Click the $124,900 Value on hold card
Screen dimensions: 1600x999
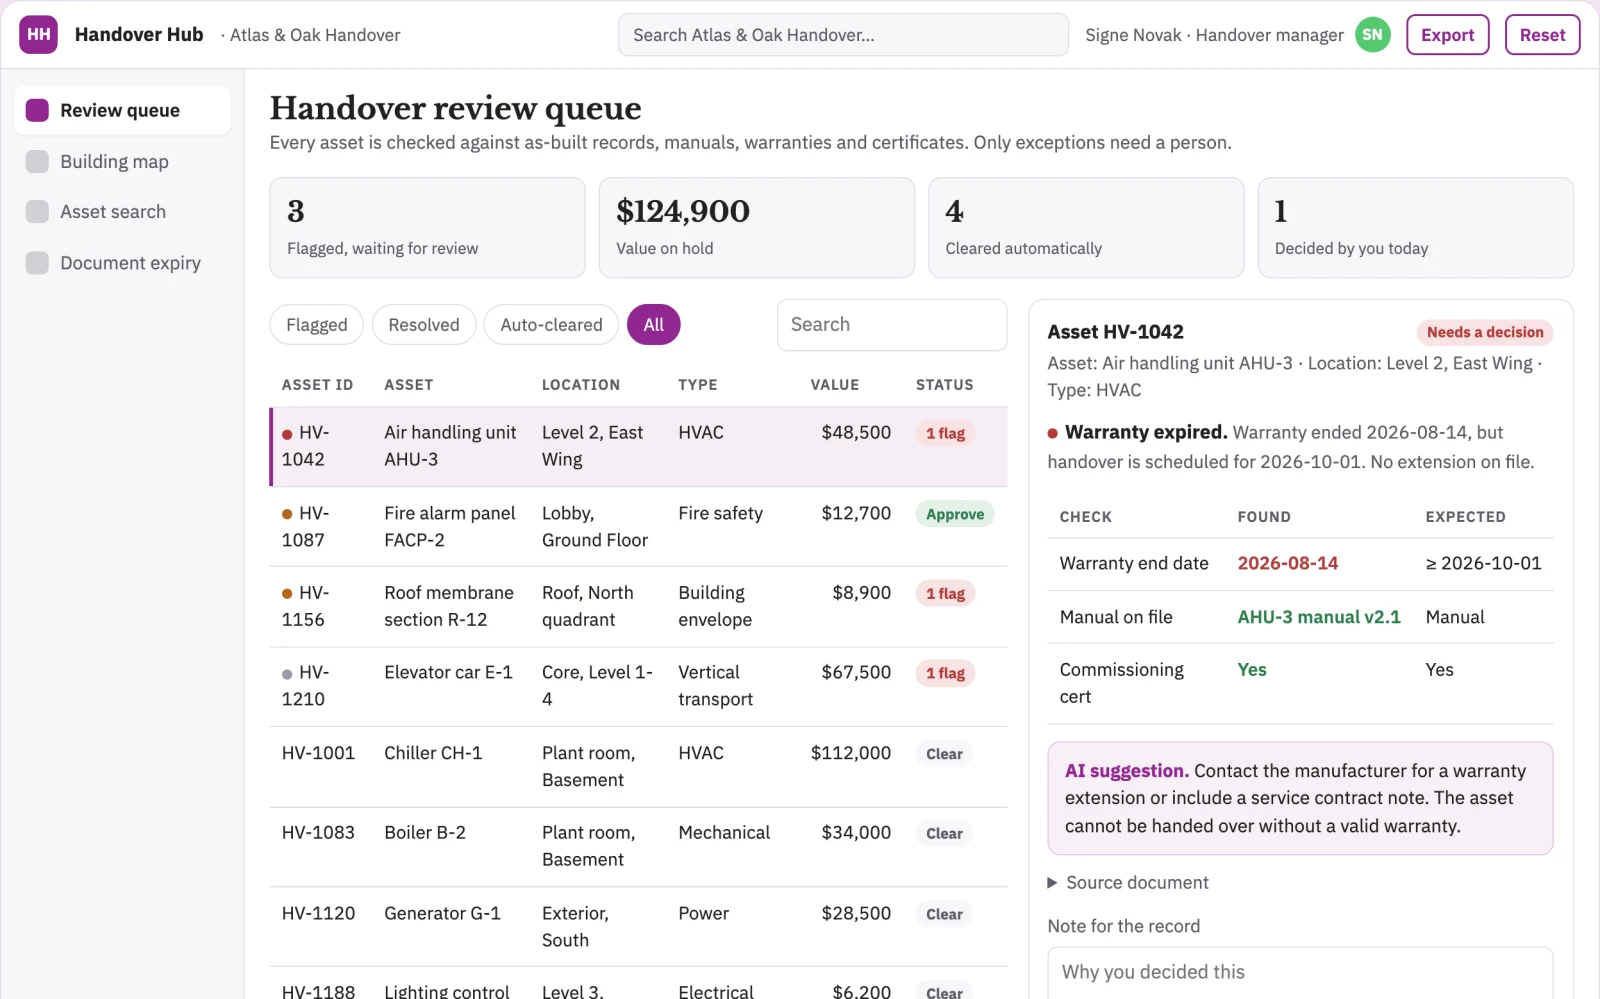[x=757, y=228]
